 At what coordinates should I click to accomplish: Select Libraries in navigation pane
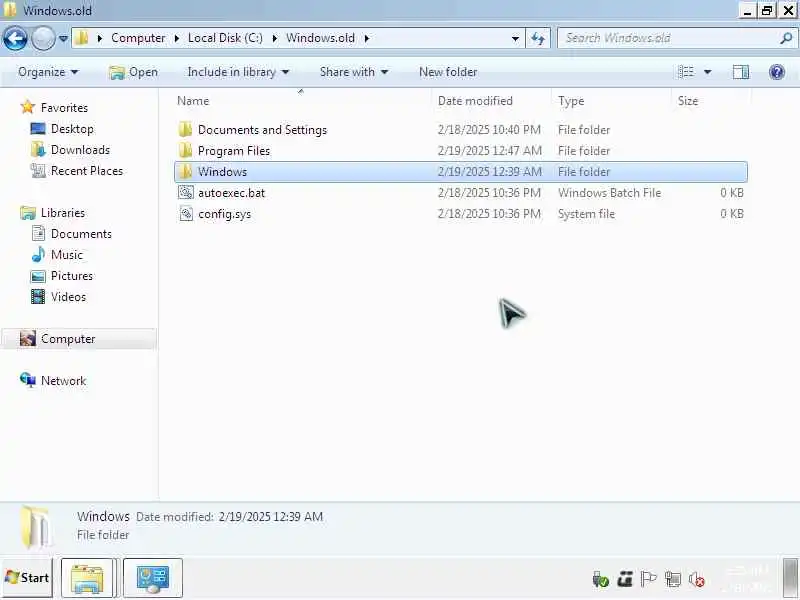point(63,213)
